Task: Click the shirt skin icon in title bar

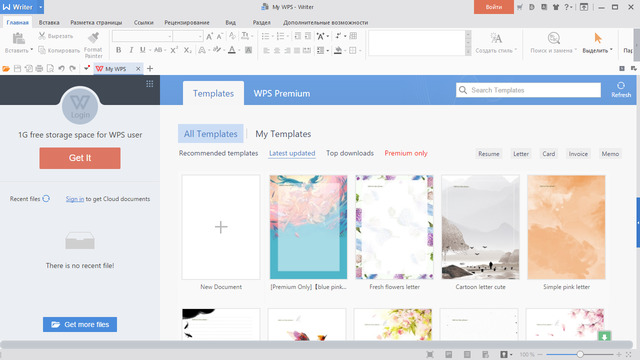Action: click(556, 7)
